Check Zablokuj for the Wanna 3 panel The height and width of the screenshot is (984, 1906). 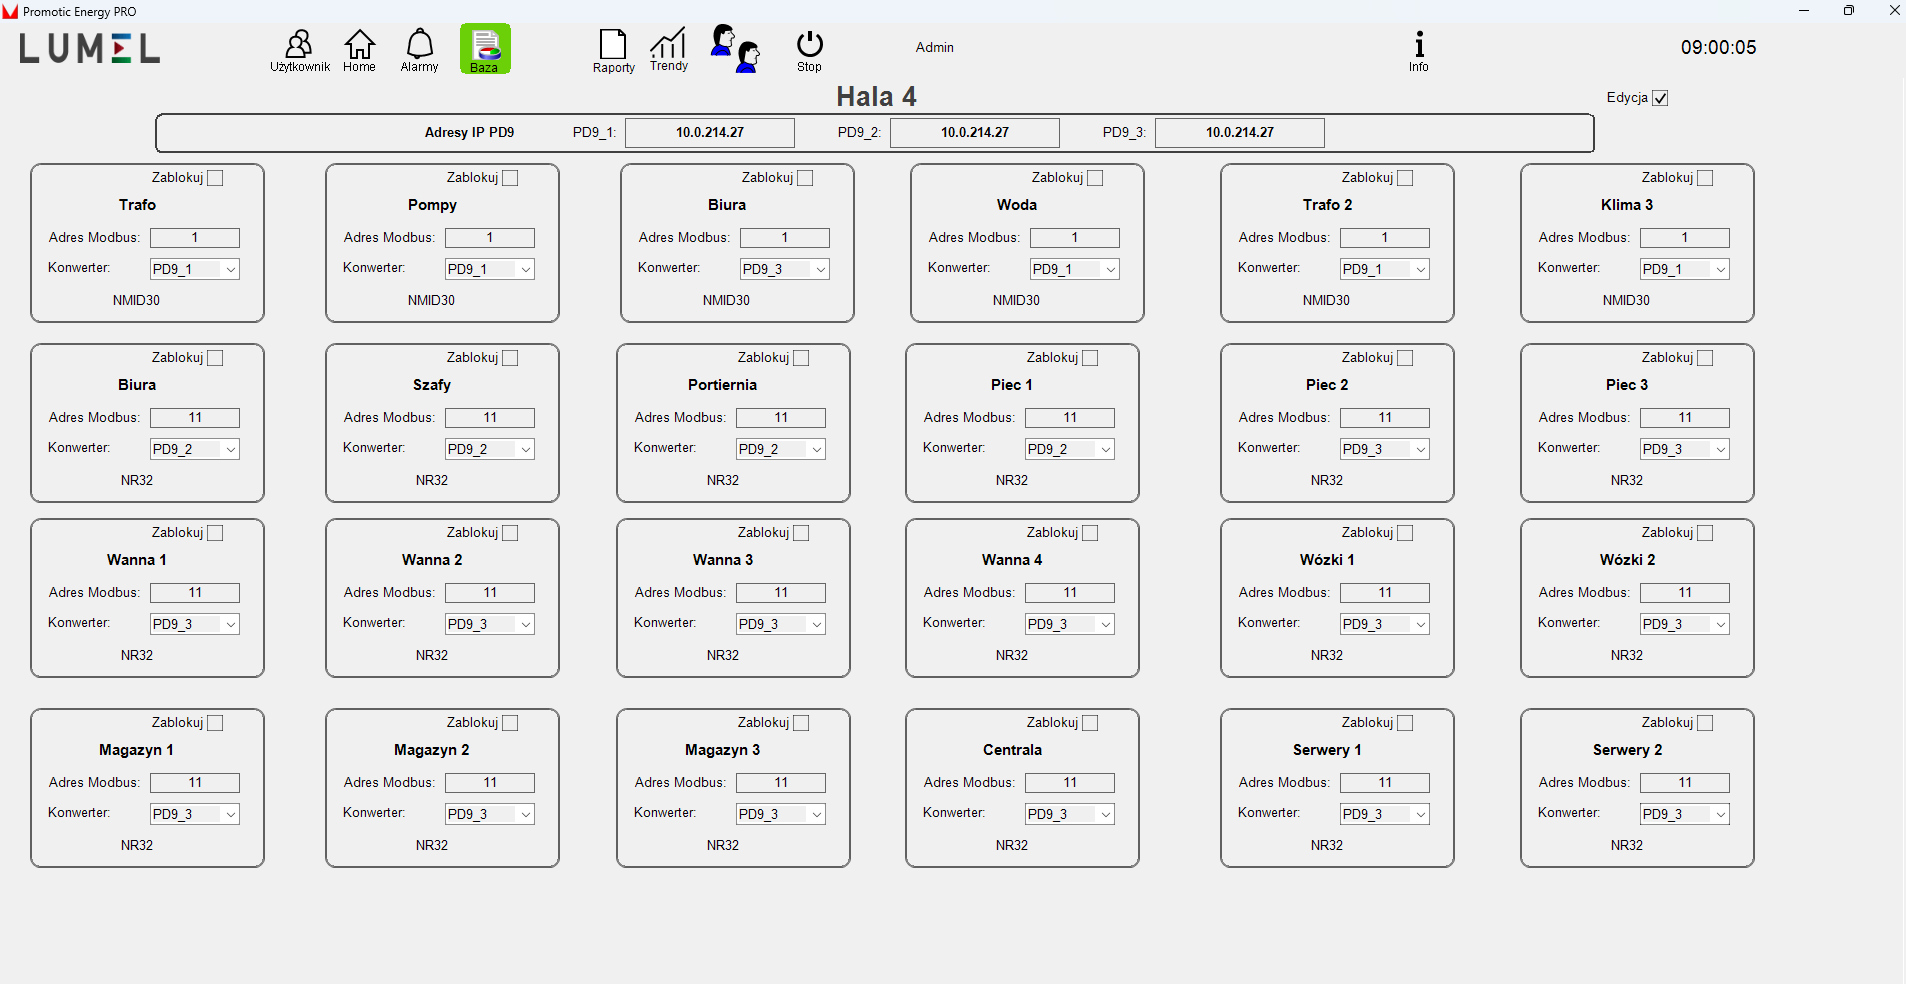tap(801, 533)
